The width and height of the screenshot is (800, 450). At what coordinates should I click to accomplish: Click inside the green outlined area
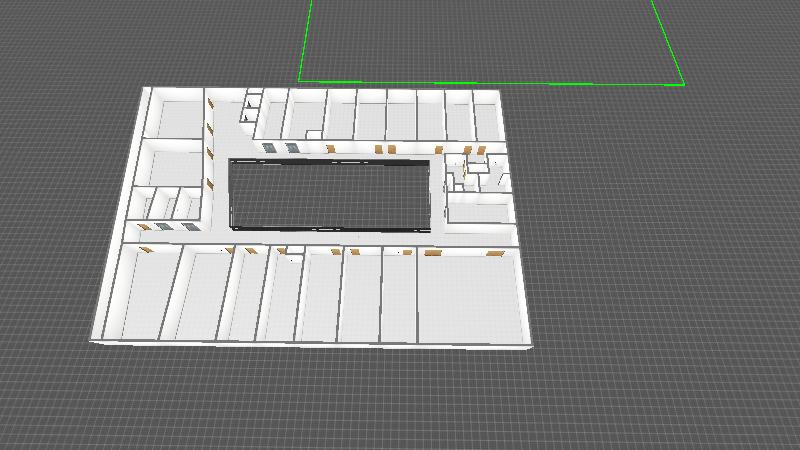(490, 40)
